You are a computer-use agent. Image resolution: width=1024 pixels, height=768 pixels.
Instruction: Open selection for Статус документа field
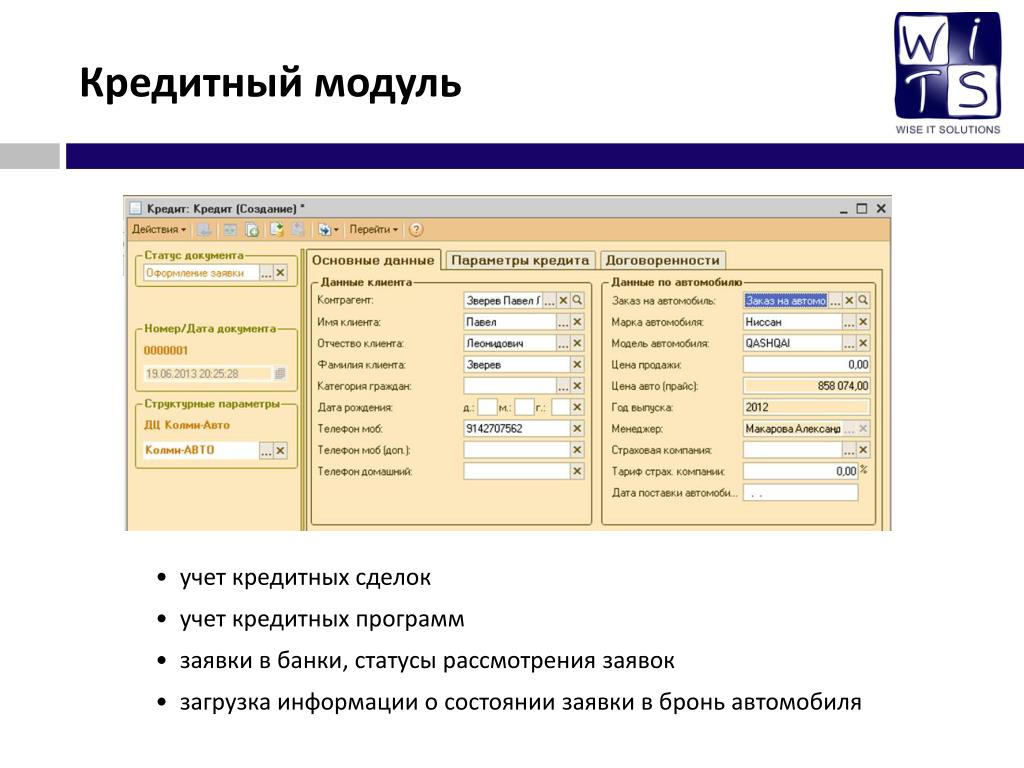(x=266, y=273)
